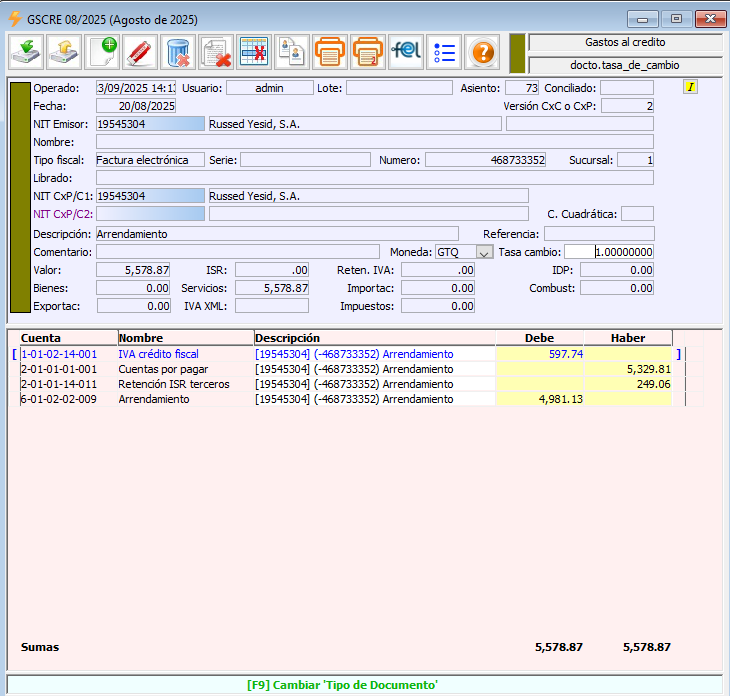Click the olive color block beside toolbar

tap(517, 53)
